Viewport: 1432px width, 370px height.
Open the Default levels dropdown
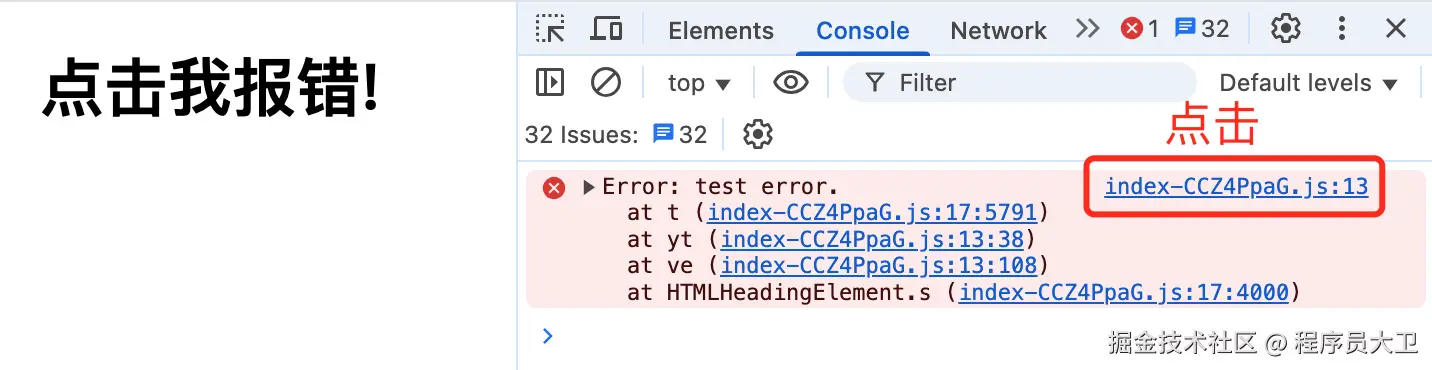point(1308,83)
